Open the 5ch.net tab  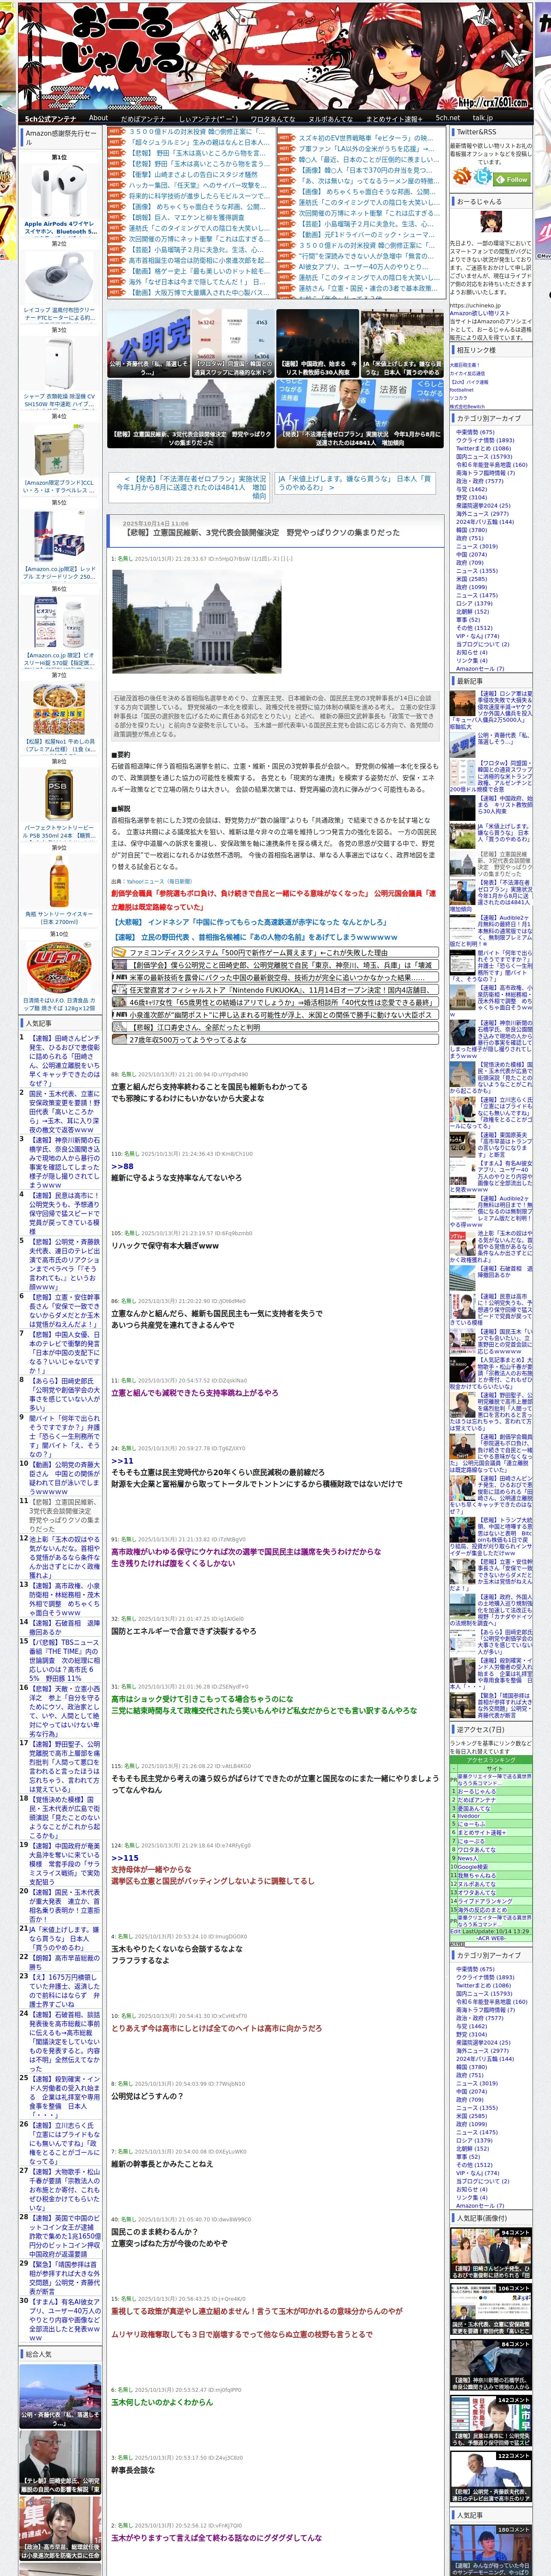(448, 118)
